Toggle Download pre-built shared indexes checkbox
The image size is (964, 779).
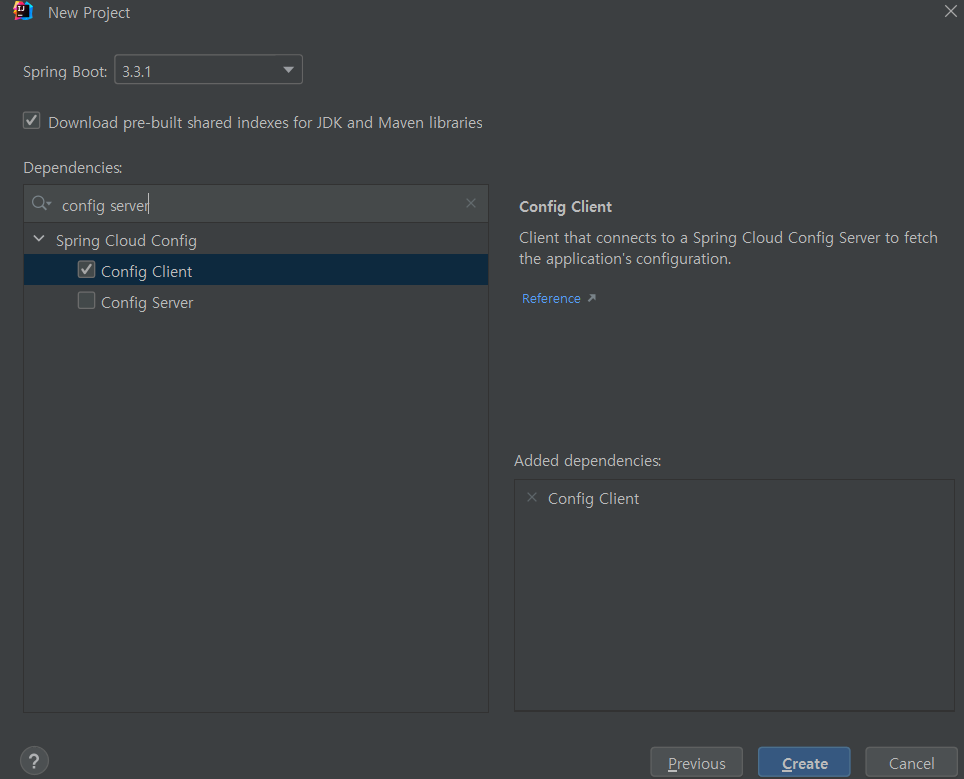tap(32, 121)
